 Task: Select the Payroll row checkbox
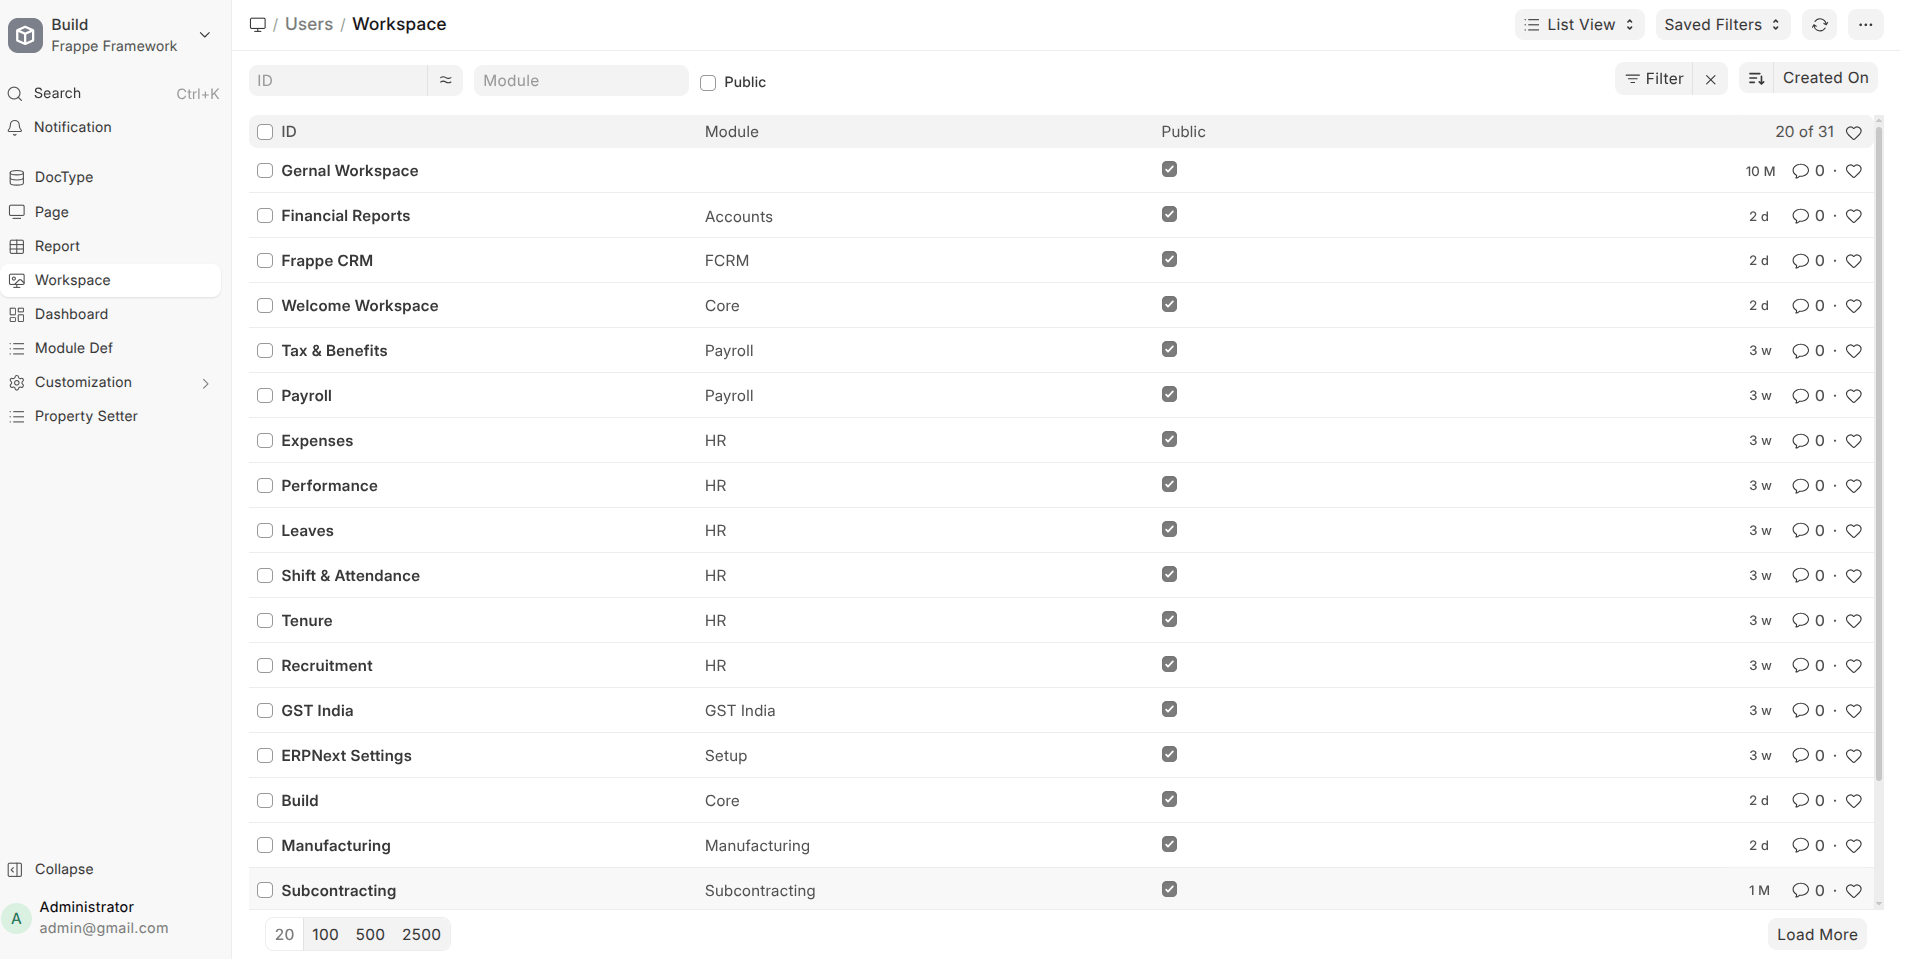[265, 396]
